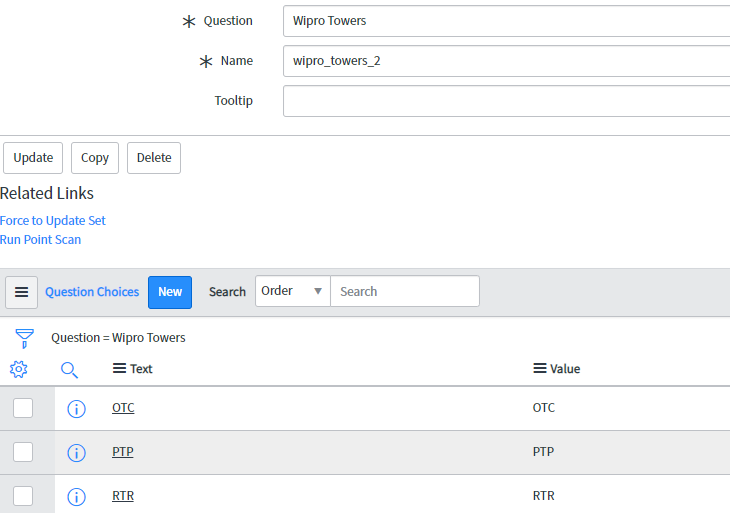Preview RTR record info icon
This screenshot has height=513, width=730.
point(76,497)
